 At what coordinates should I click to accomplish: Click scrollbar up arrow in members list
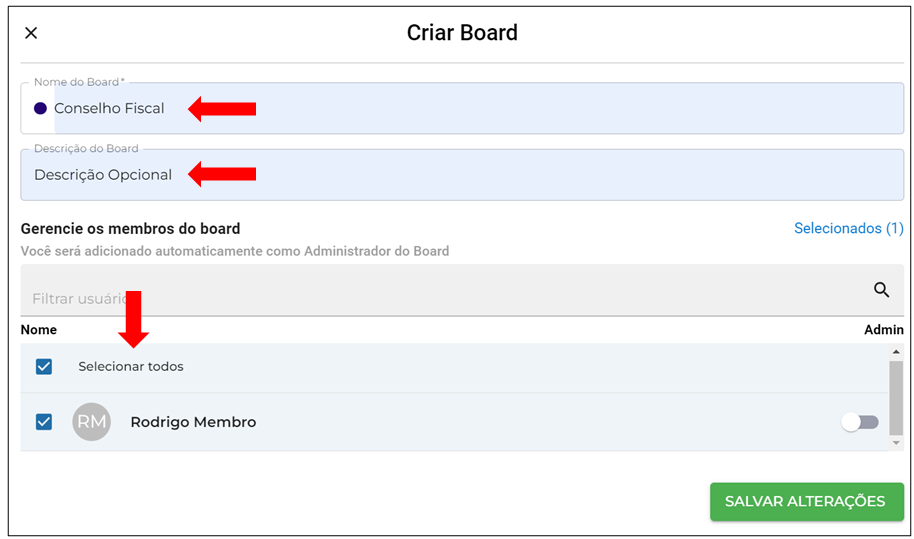click(x=896, y=352)
